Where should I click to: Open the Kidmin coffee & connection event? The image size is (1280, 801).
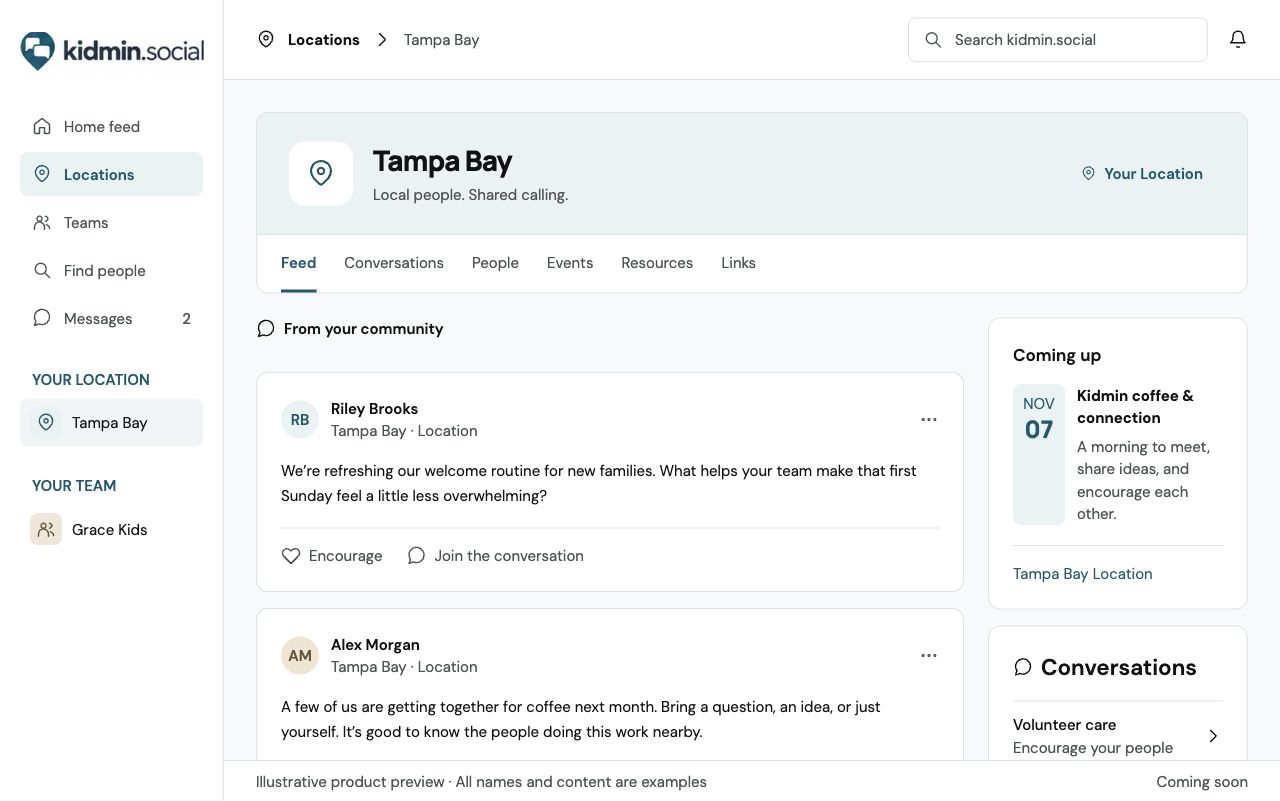1135,406
